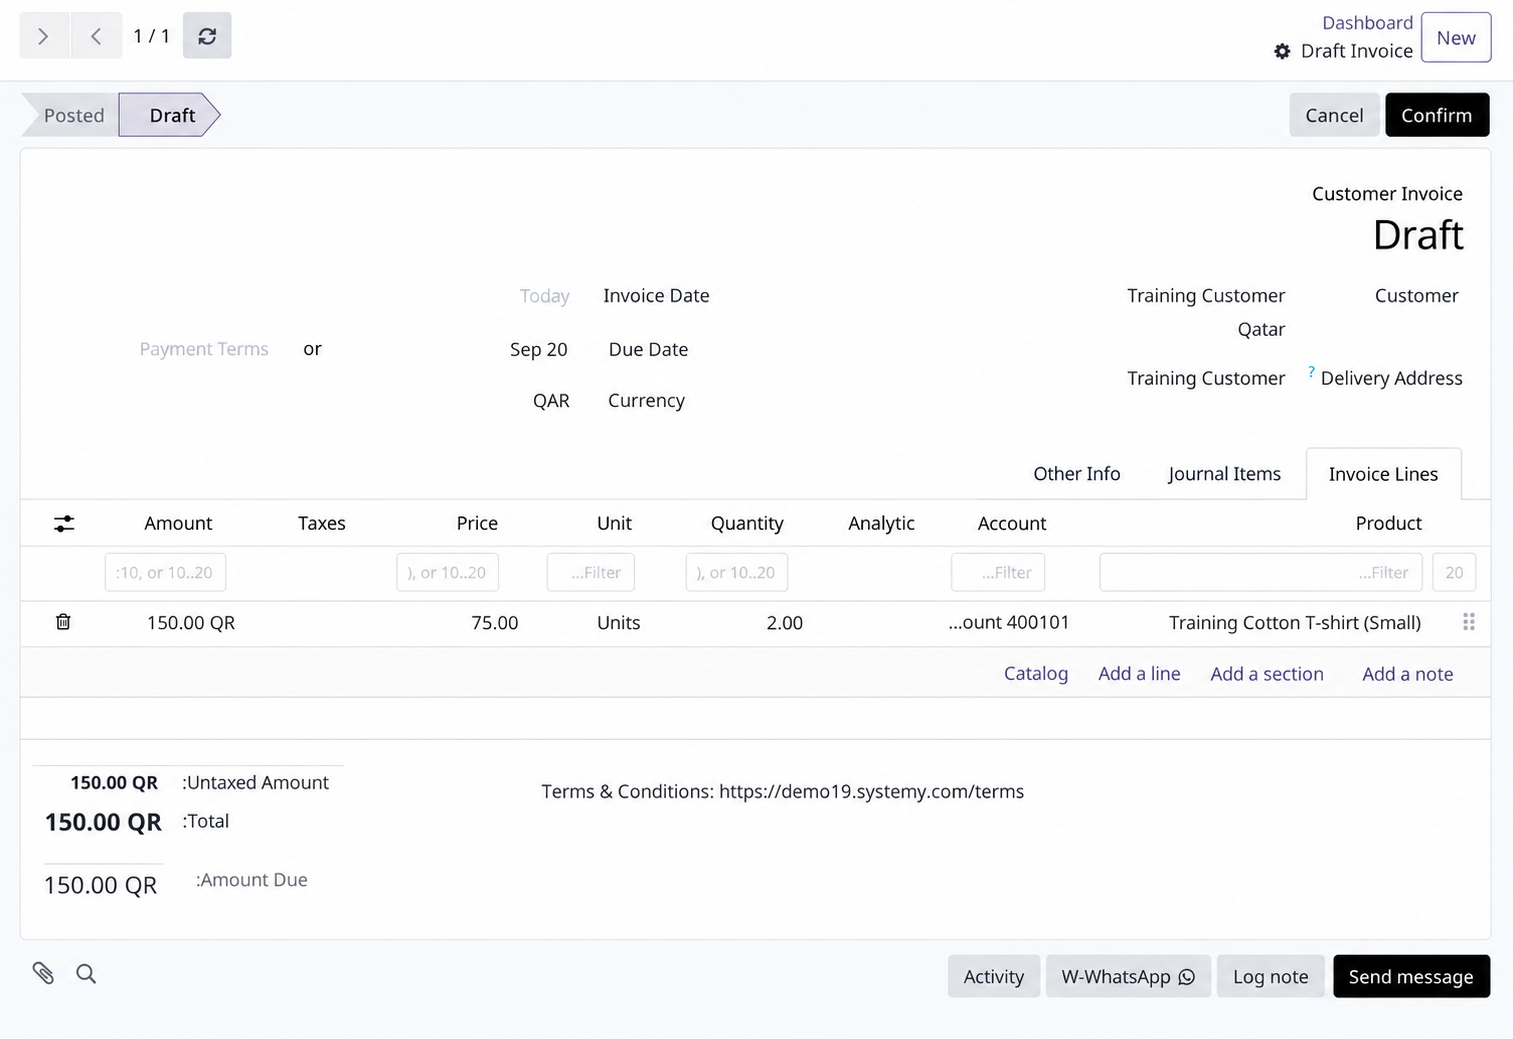Open the QAR Currency selector
Image resolution: width=1513 pixels, height=1039 pixels.
coord(551,400)
